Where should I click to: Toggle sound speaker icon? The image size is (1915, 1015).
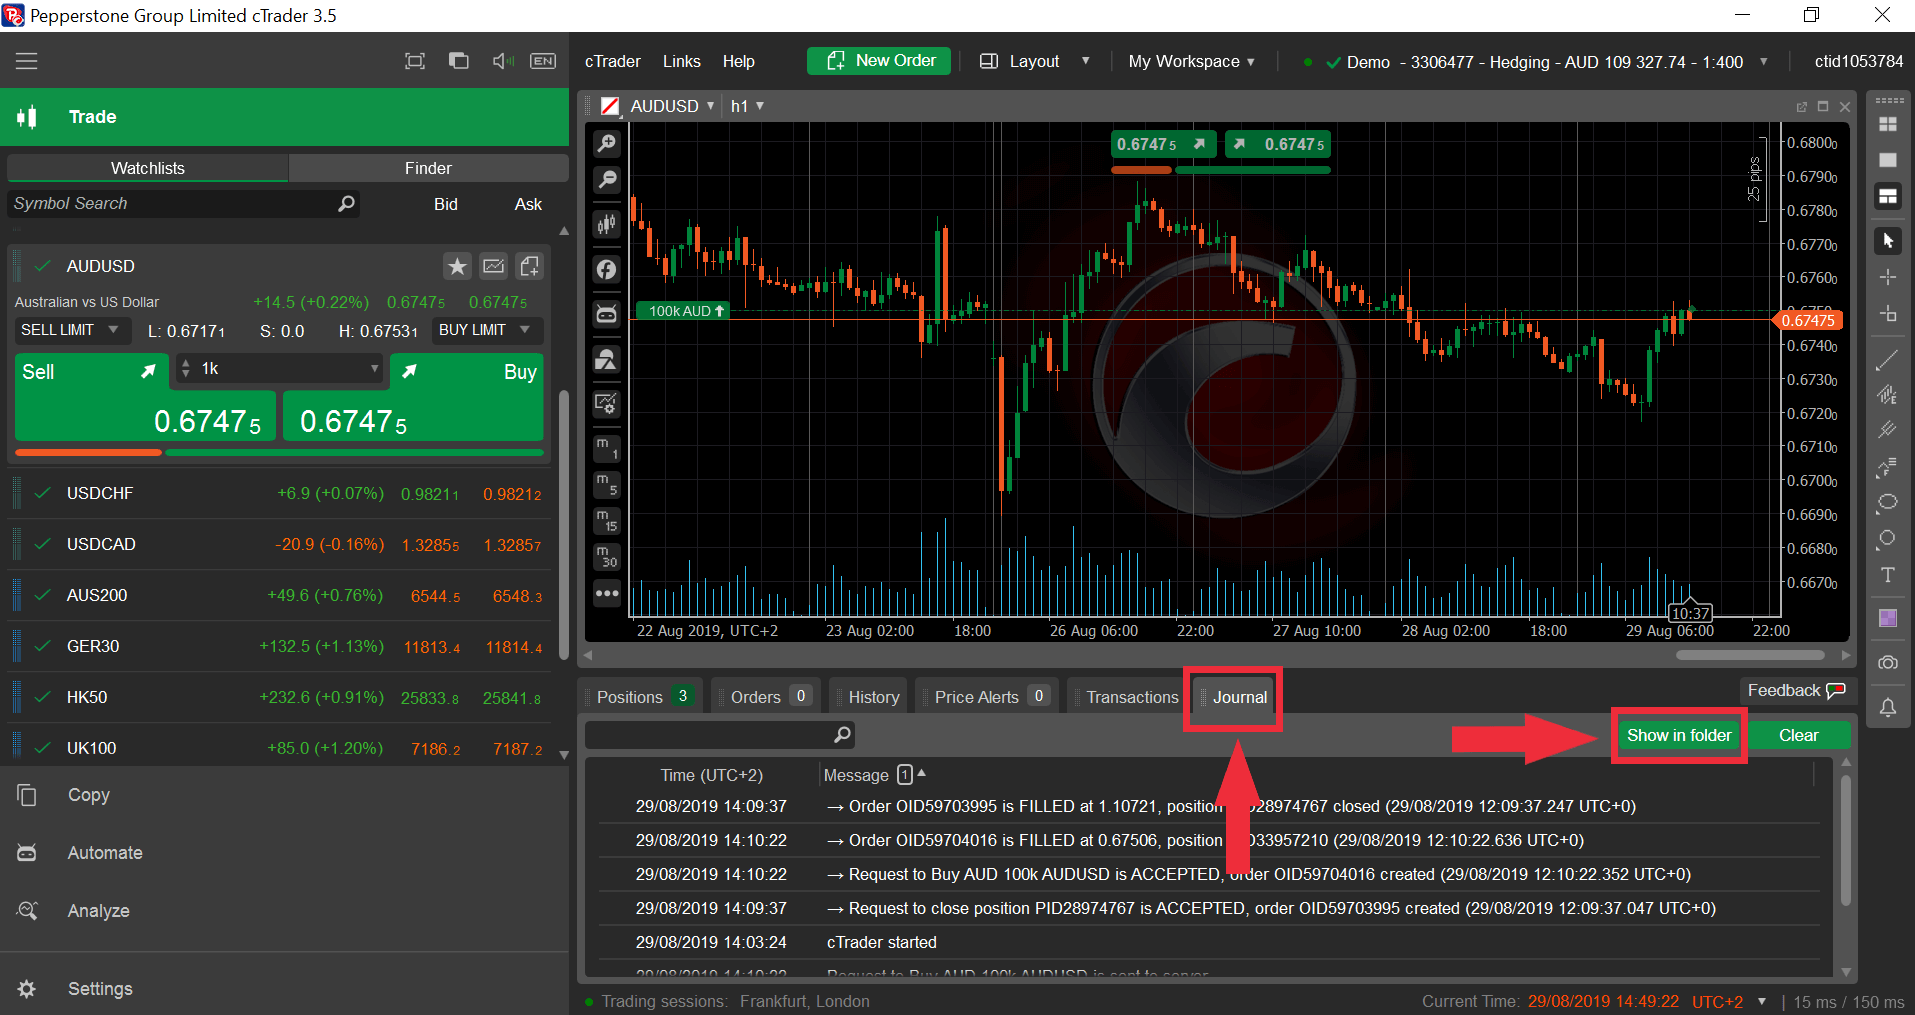click(x=503, y=61)
